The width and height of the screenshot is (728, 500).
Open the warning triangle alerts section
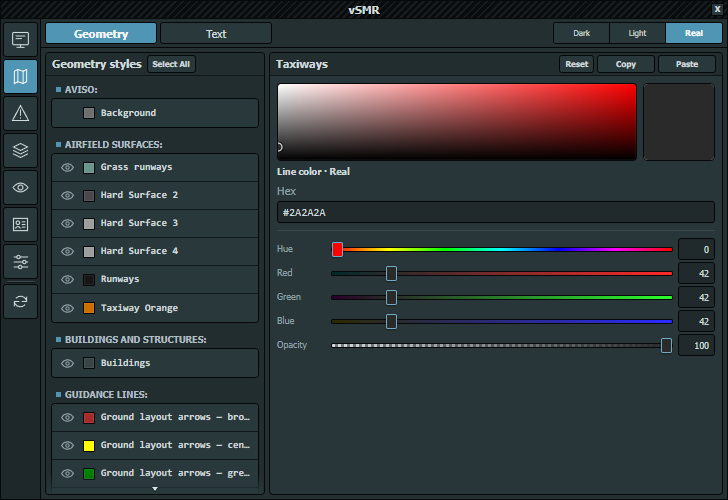coord(20,113)
